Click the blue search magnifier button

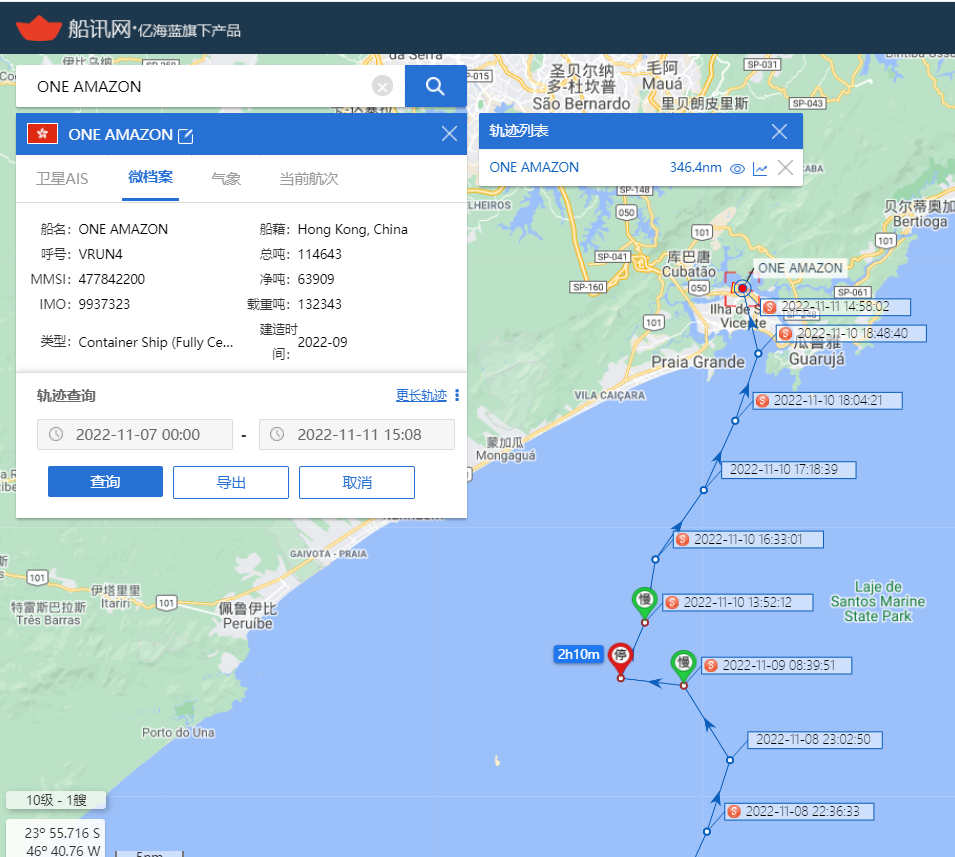[x=435, y=86]
